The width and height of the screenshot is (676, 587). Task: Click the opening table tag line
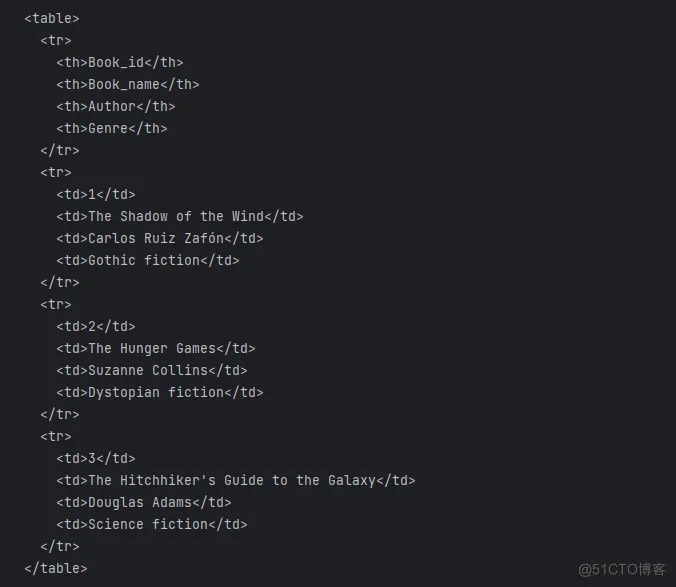click(x=51, y=18)
